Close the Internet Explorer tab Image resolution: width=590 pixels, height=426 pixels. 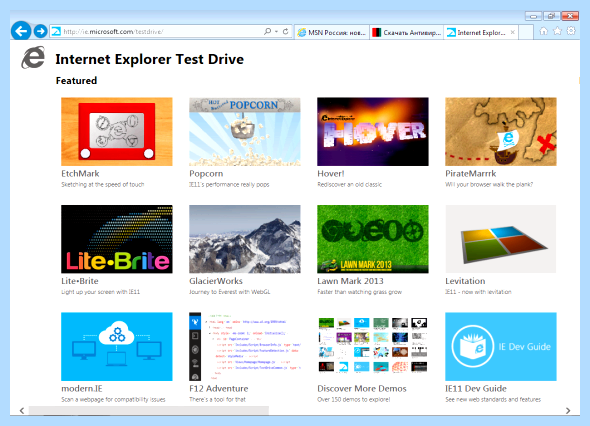coord(512,32)
